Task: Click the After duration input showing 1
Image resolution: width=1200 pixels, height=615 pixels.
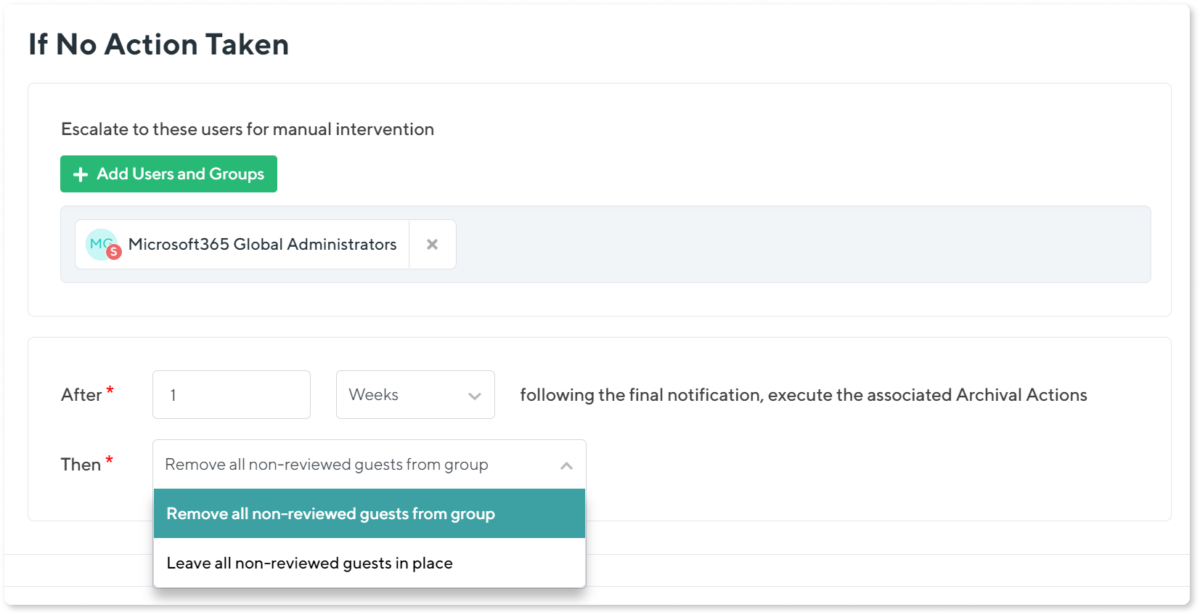Action: [231, 394]
